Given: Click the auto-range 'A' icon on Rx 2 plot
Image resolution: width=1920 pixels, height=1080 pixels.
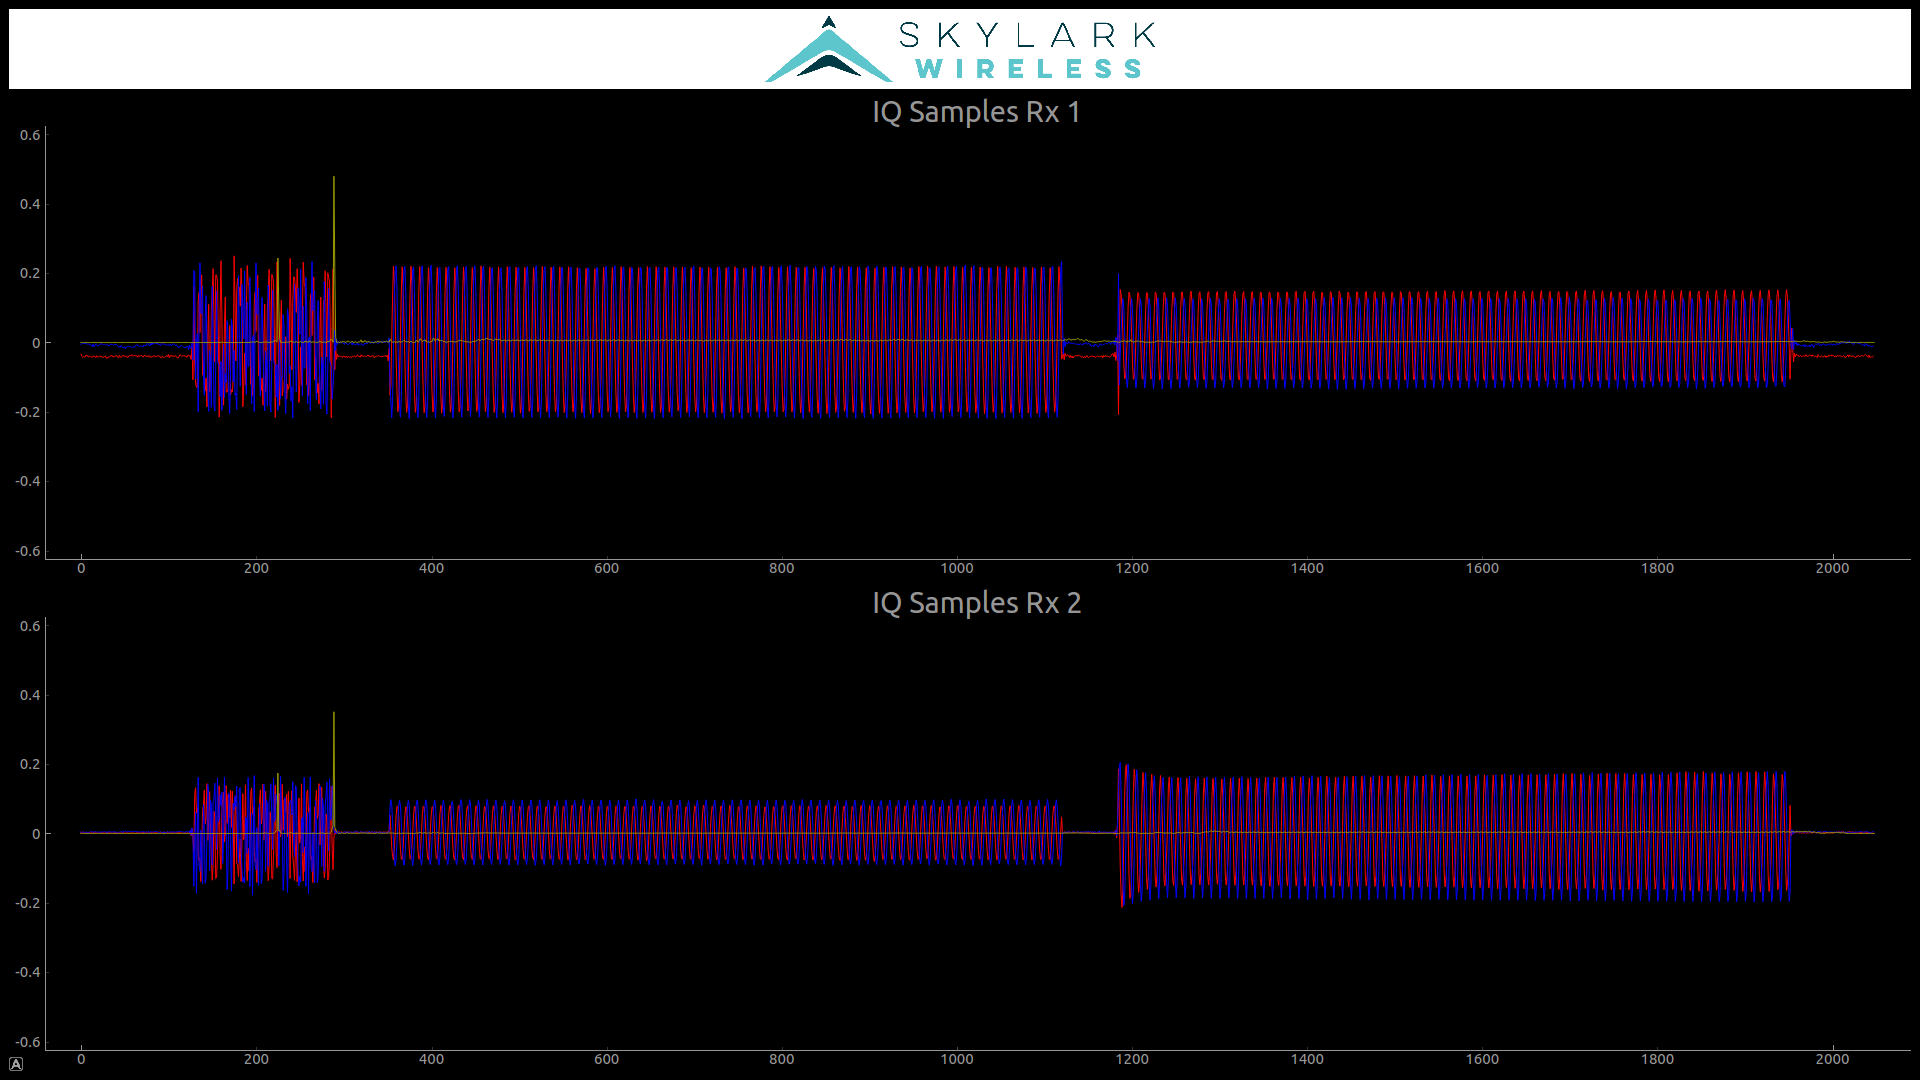Looking at the screenshot, I should coord(15,1062).
